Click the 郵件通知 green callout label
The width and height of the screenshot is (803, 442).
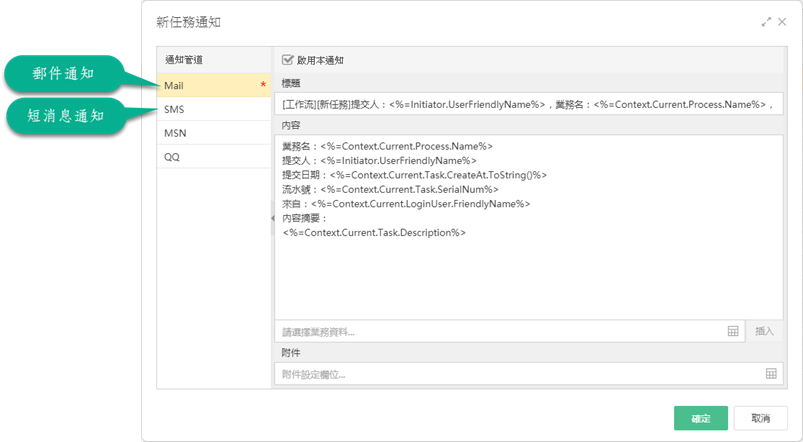click(65, 74)
